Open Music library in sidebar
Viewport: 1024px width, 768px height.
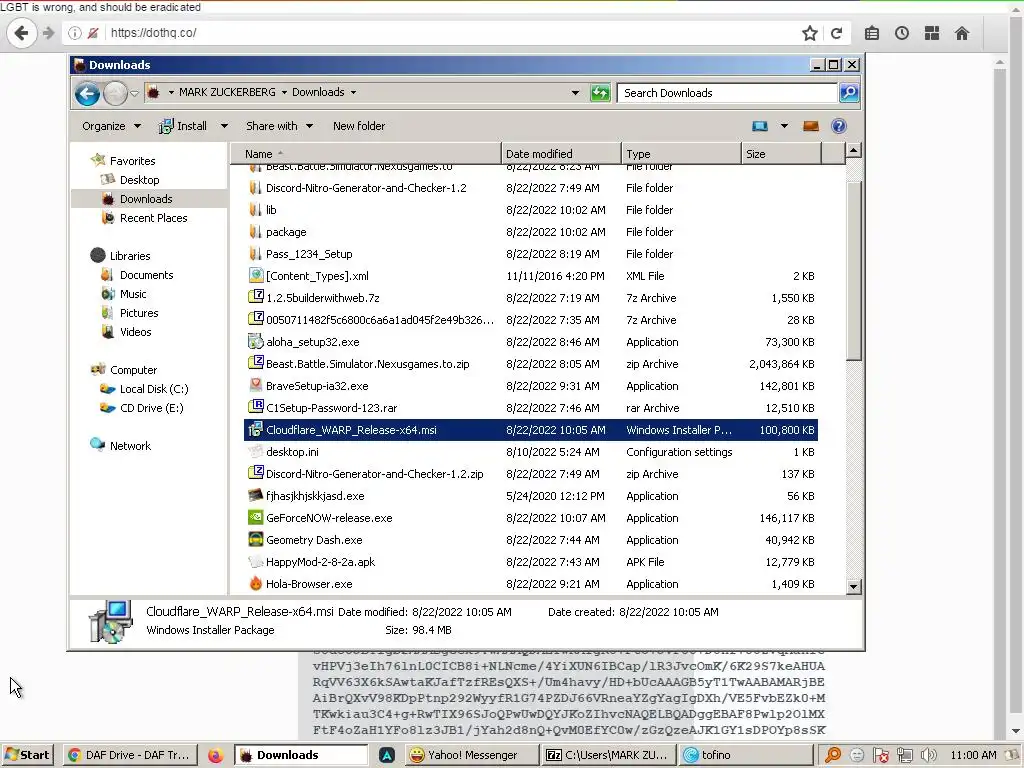click(133, 294)
